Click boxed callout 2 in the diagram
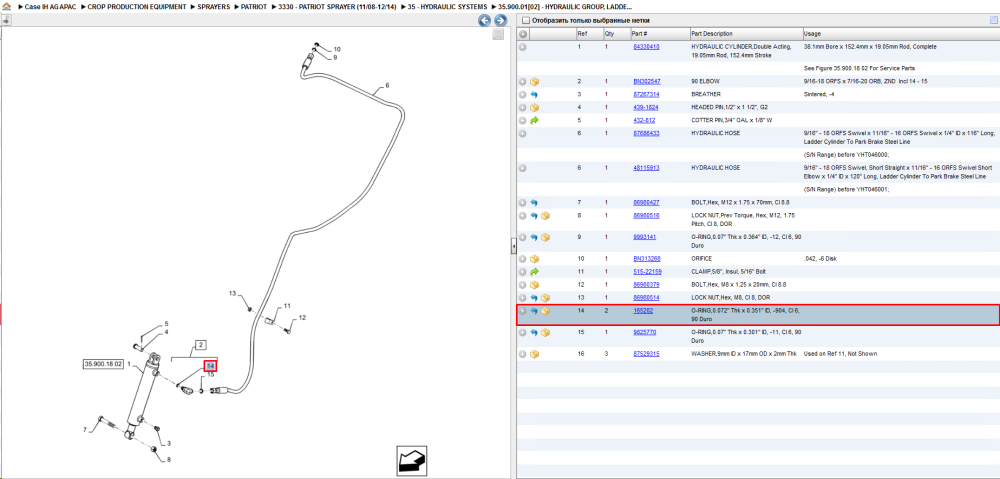 tap(200, 345)
